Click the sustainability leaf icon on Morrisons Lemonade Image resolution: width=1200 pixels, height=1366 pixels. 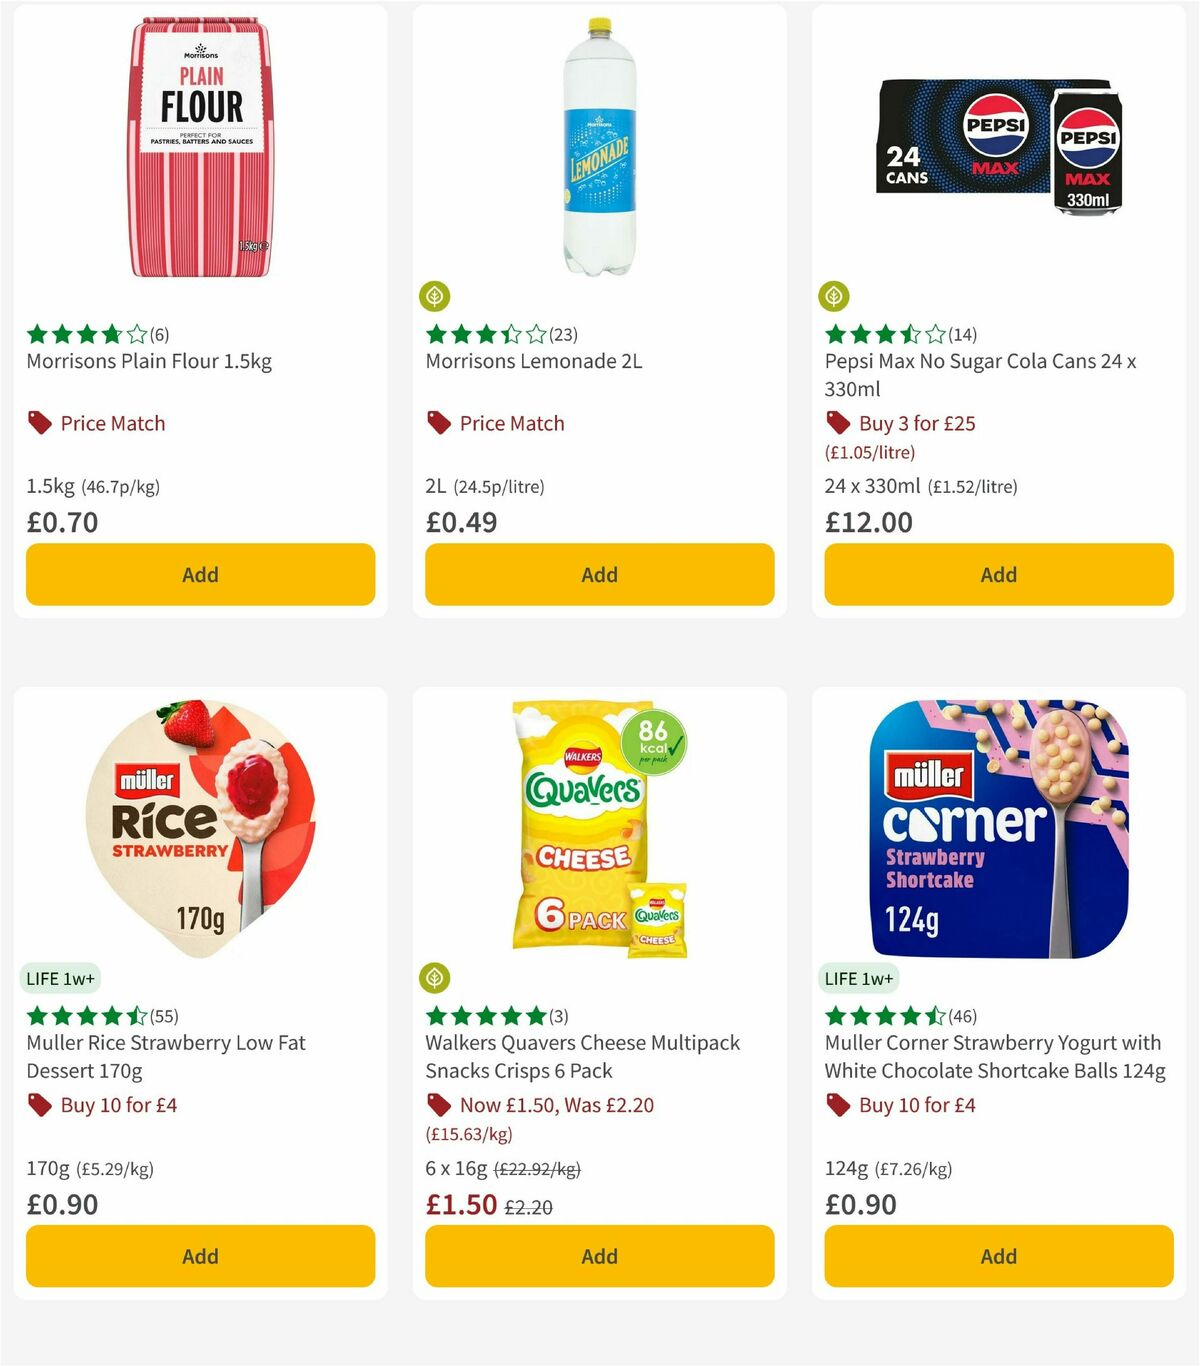pyautogui.click(x=435, y=296)
